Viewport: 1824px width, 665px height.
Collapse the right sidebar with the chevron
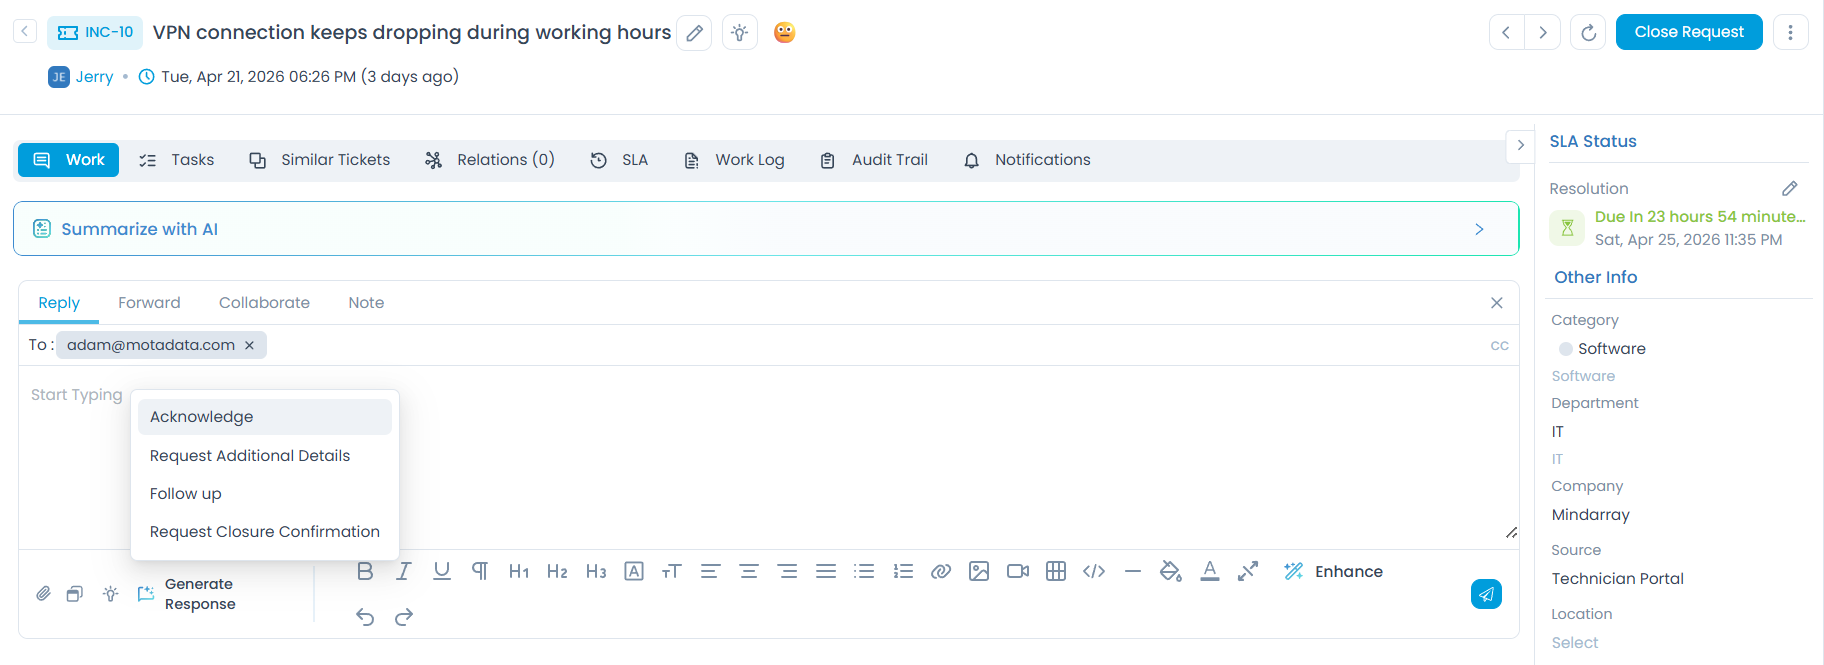coord(1520,145)
